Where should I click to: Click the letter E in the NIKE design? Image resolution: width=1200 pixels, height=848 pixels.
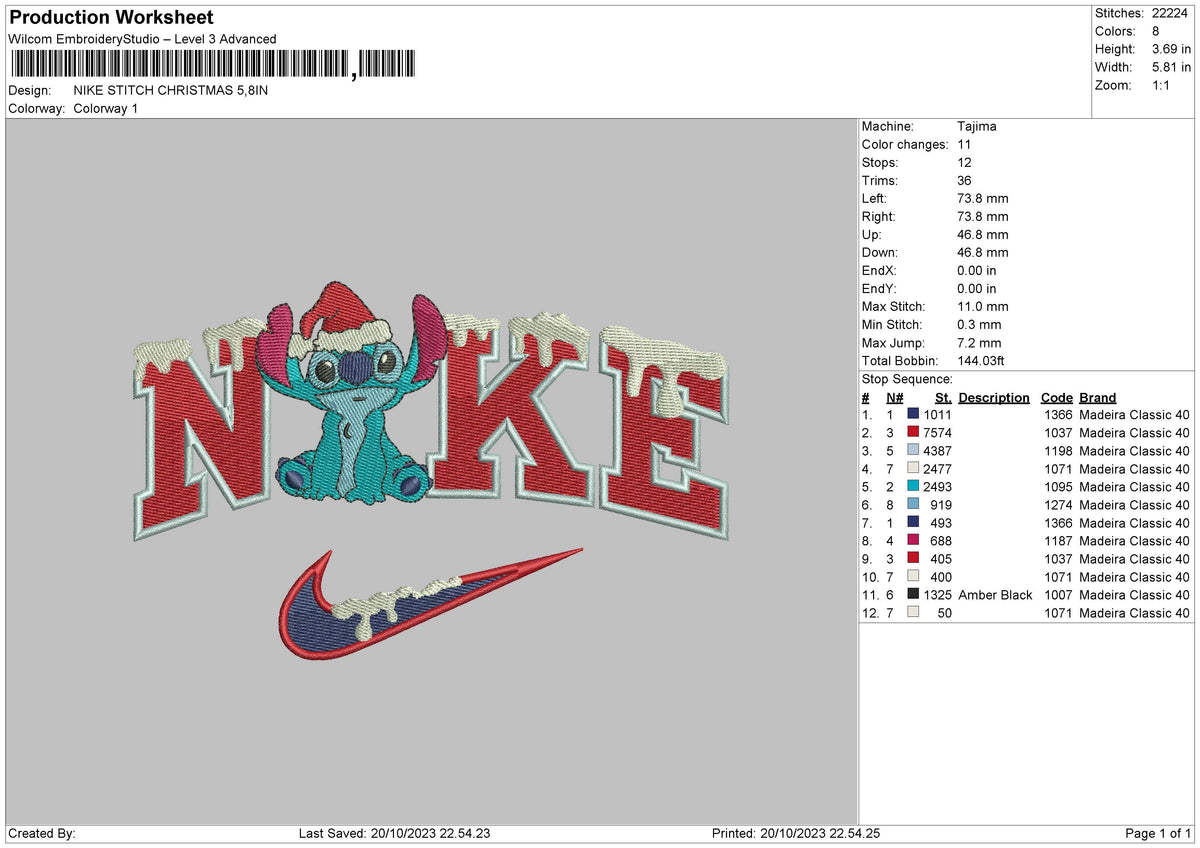tap(665, 432)
